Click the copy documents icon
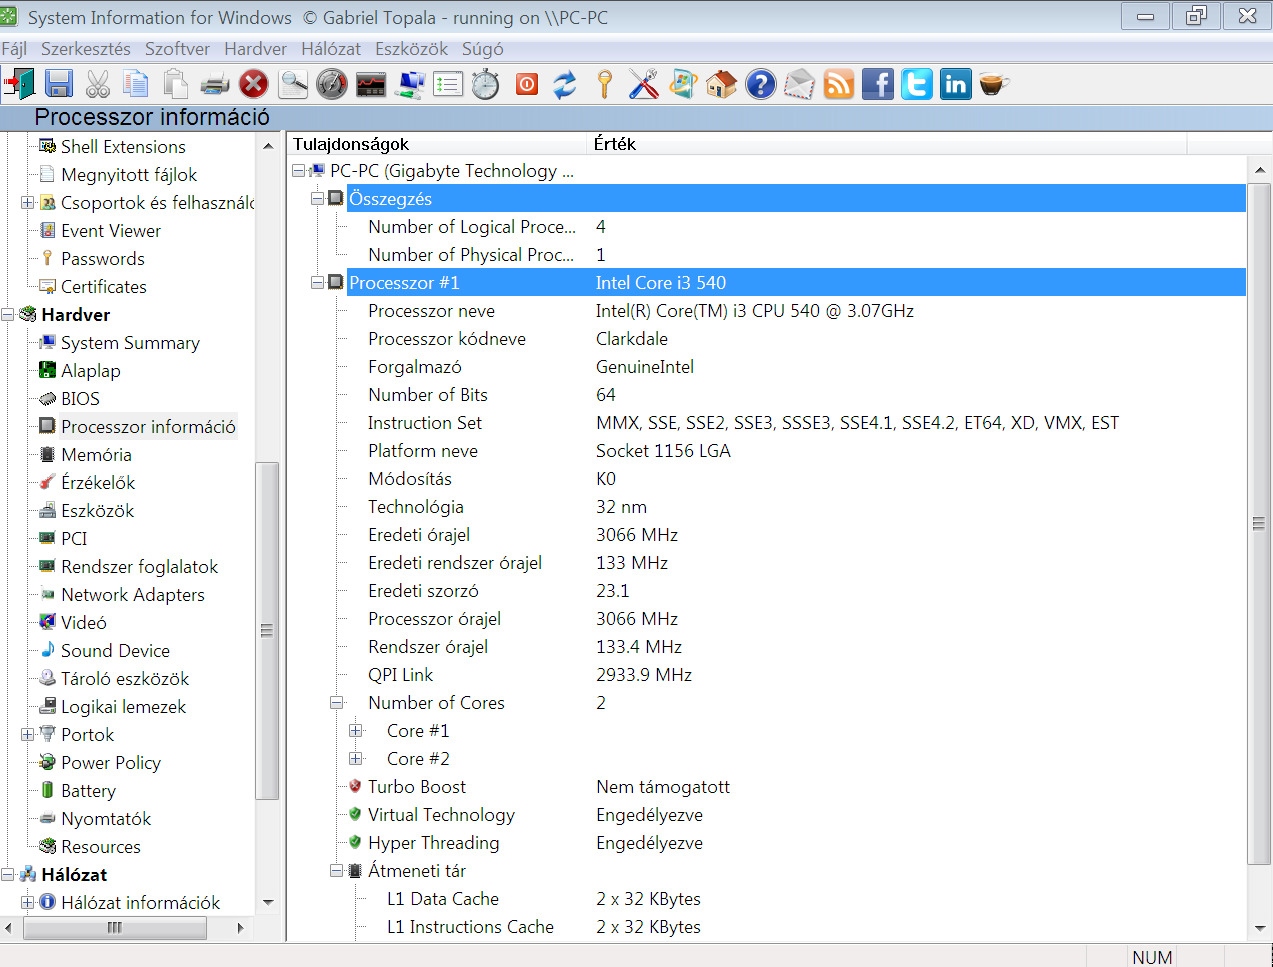This screenshot has width=1273, height=967. click(x=136, y=85)
